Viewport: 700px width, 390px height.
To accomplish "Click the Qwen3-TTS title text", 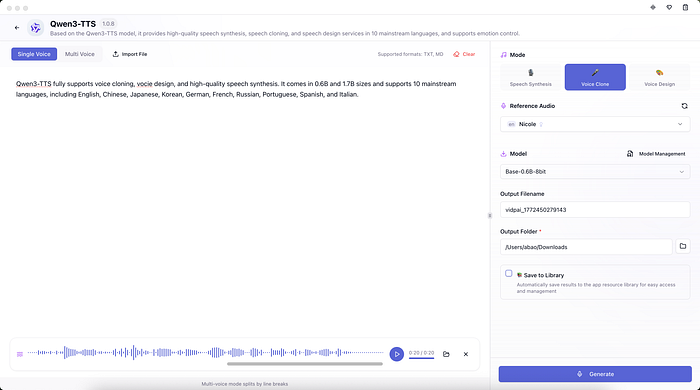I will point(73,24).
